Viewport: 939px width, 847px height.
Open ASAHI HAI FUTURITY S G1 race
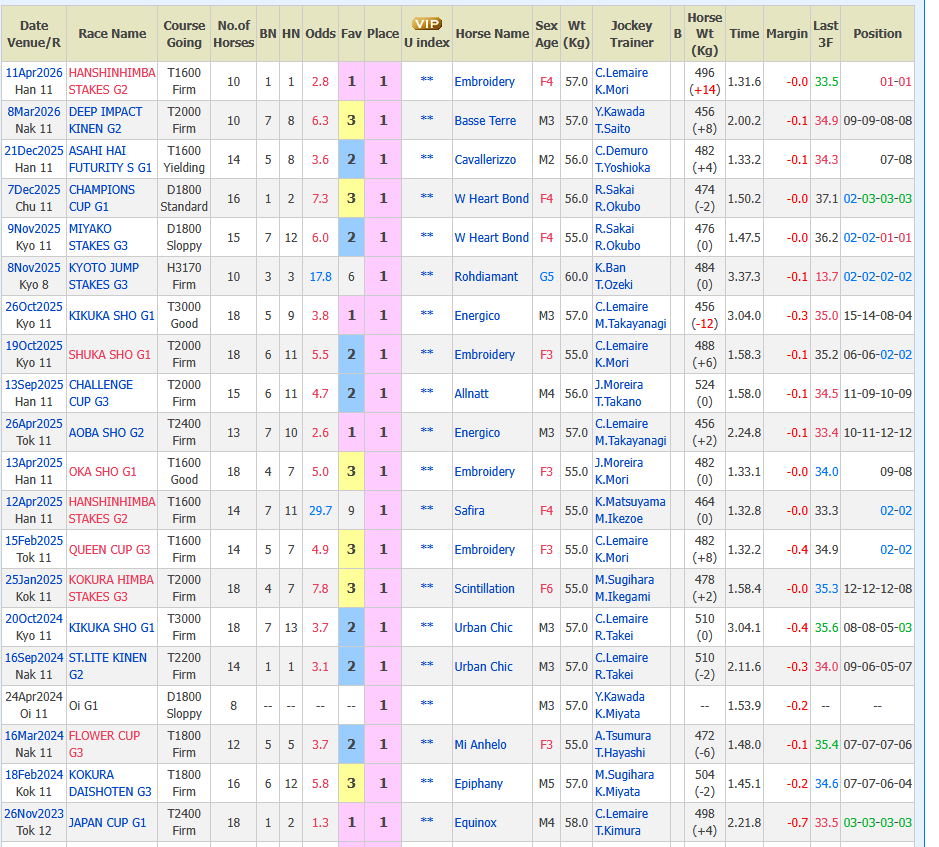tap(110, 159)
